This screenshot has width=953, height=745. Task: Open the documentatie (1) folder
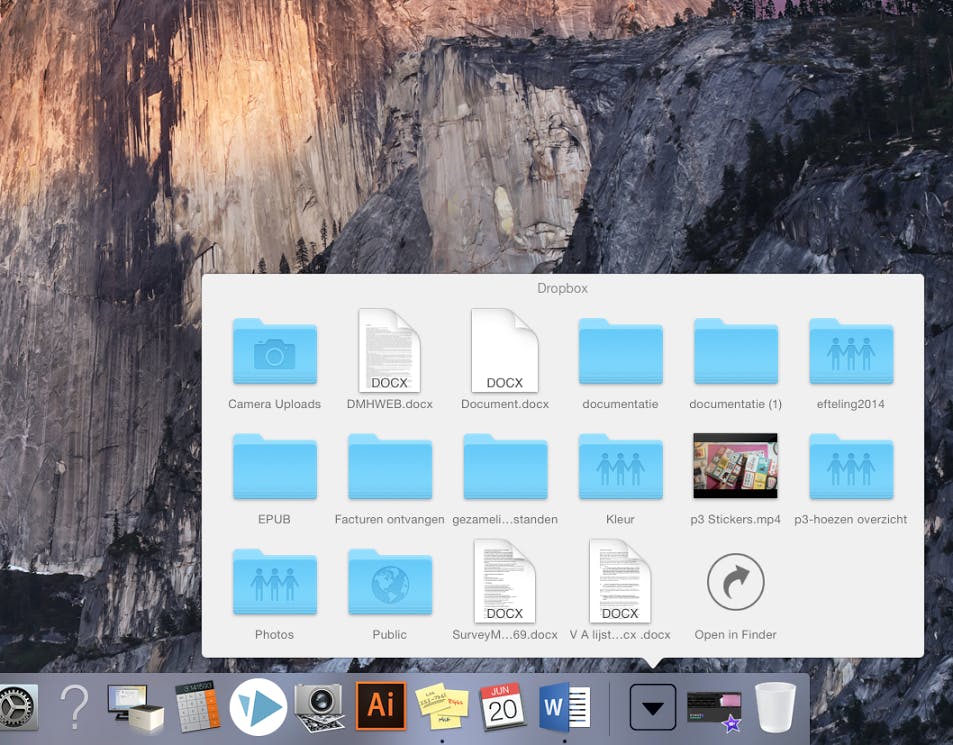pyautogui.click(x=735, y=351)
